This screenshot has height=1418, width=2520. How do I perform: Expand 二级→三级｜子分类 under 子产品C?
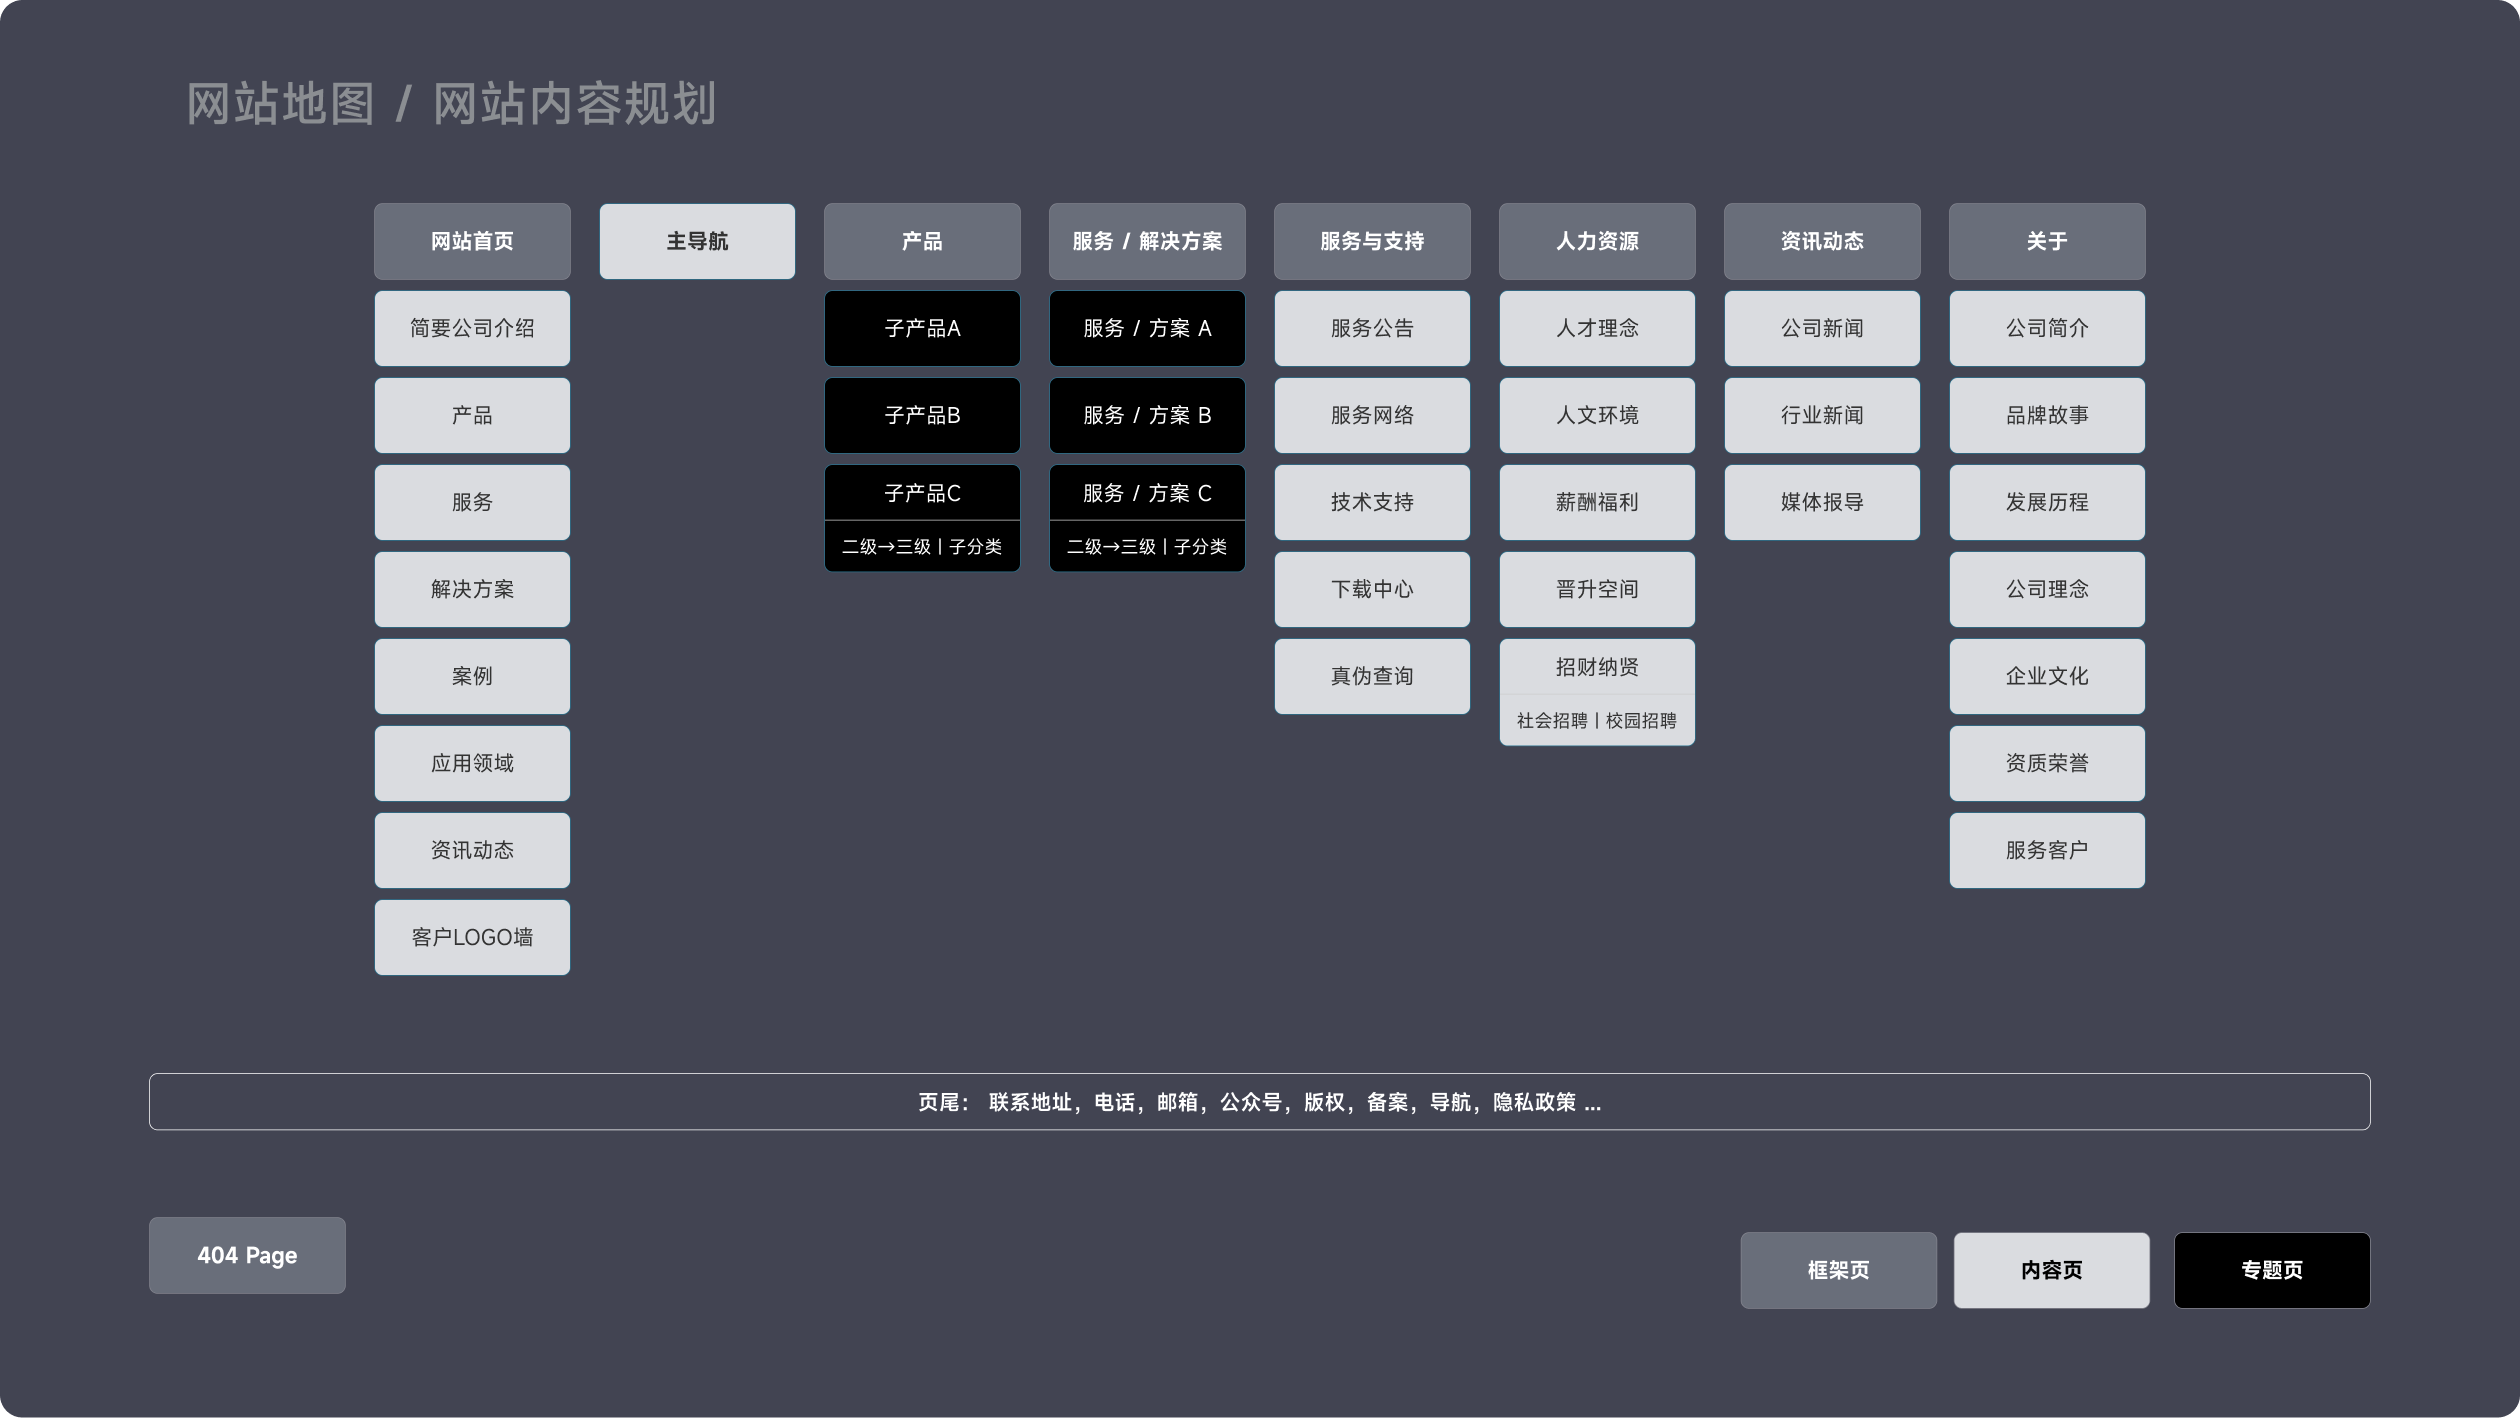[921, 546]
